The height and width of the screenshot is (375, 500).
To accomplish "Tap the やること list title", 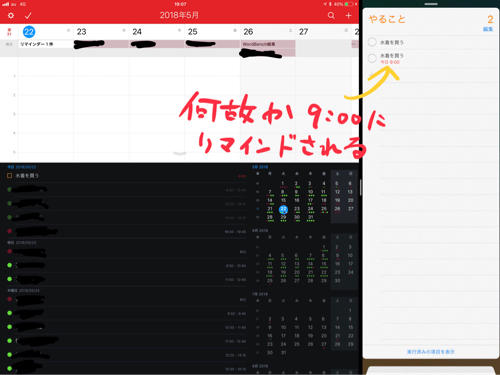I will click(387, 19).
